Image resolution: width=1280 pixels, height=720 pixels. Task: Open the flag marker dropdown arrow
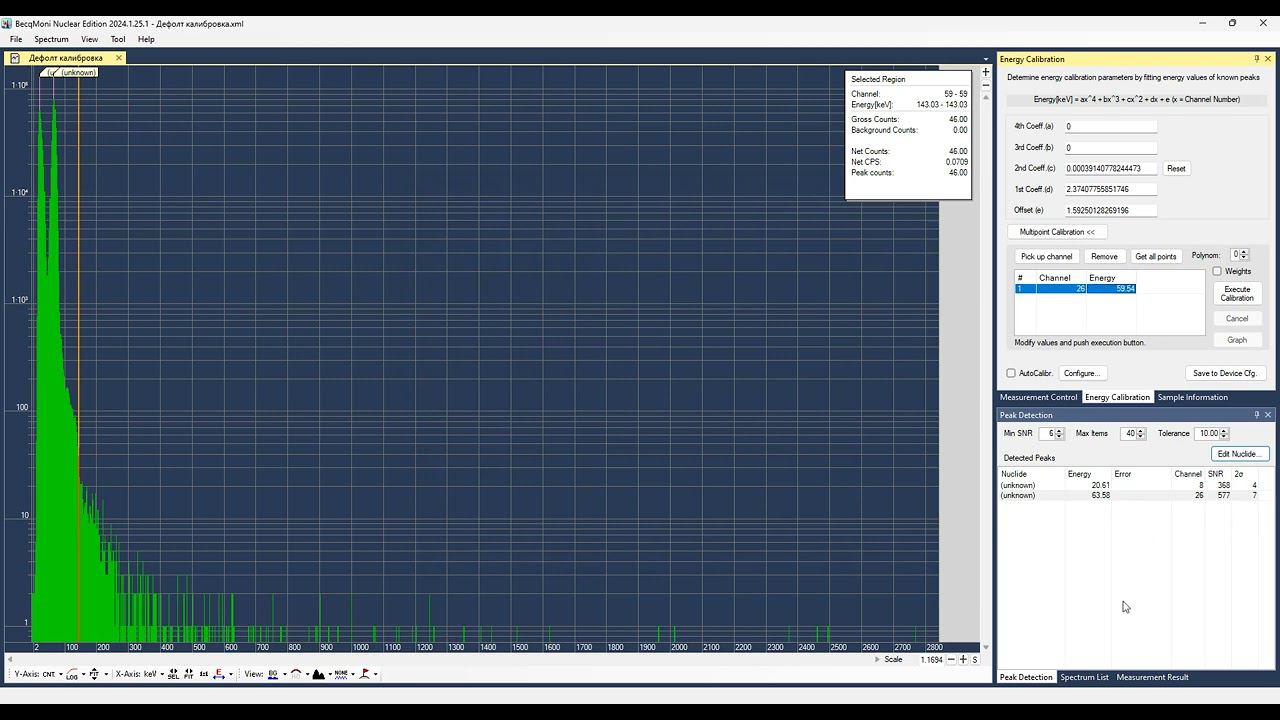pos(376,674)
